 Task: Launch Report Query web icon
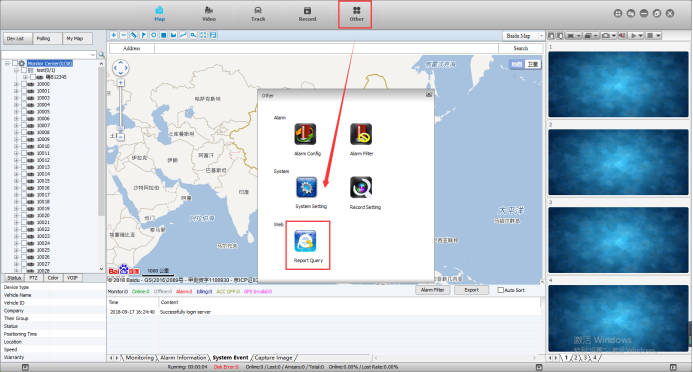coord(306,241)
